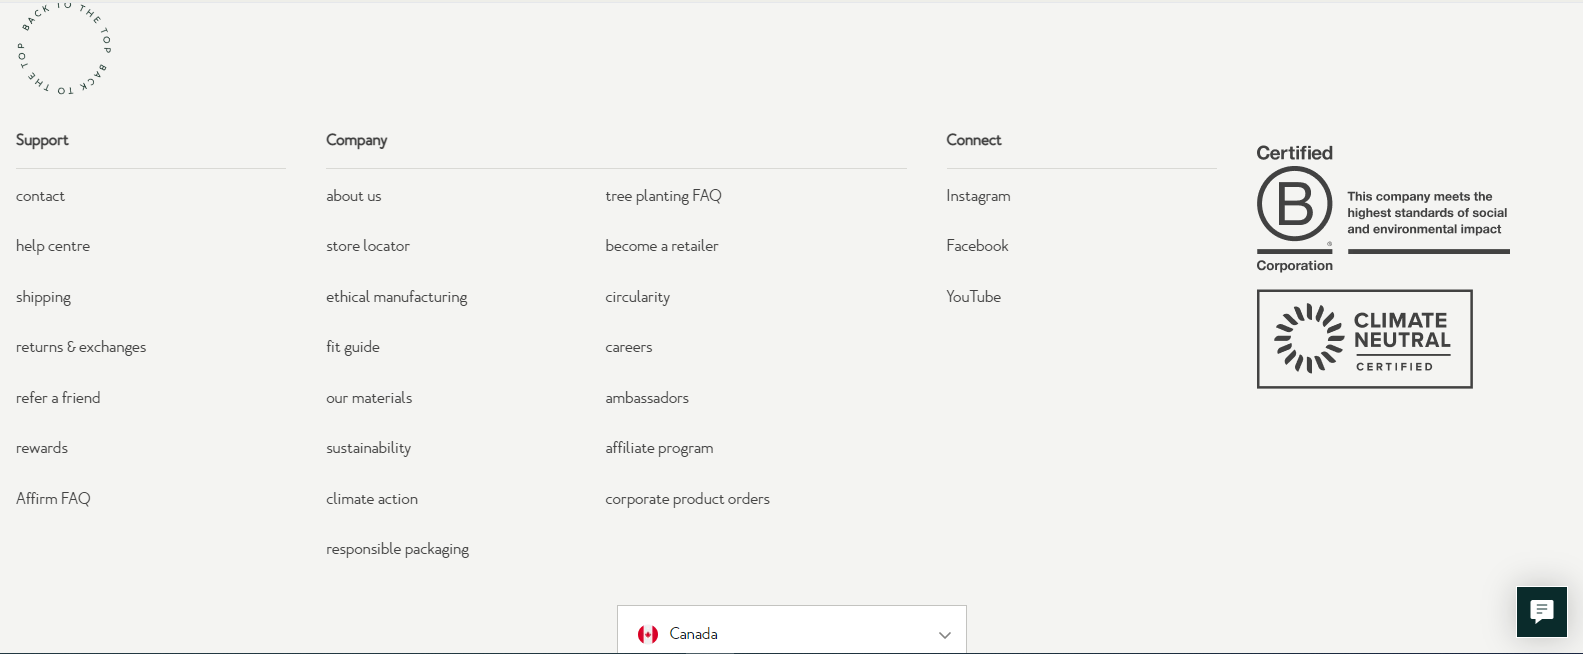The width and height of the screenshot is (1583, 654).
Task: Click the Climate Neutral Certified badge
Action: [1364, 339]
